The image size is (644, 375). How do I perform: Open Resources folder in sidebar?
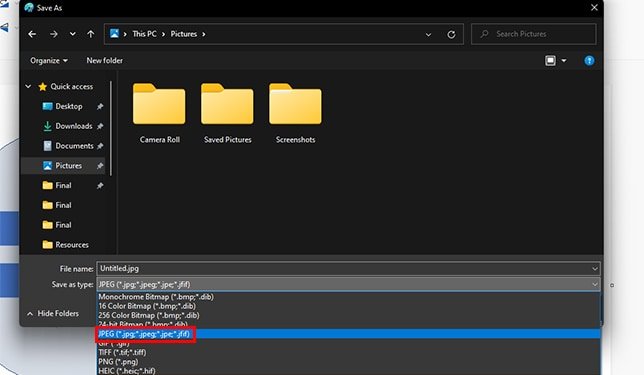(x=72, y=245)
